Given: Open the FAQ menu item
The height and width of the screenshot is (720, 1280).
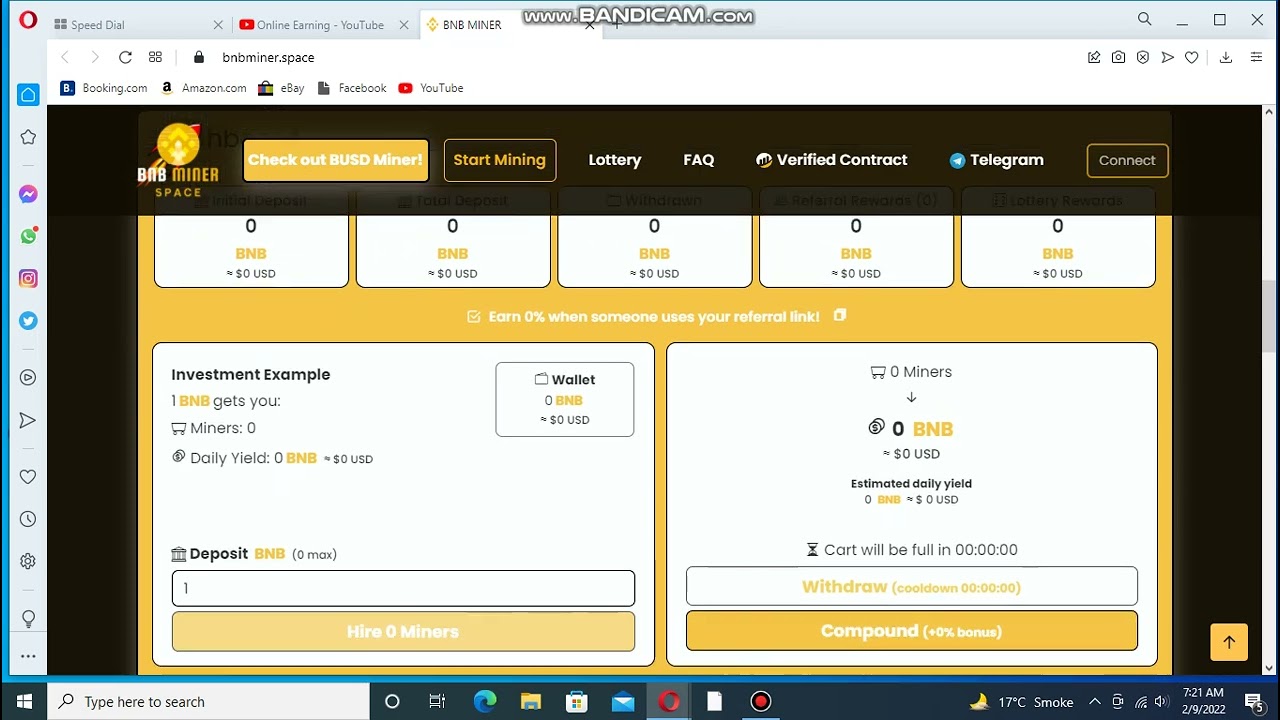Looking at the screenshot, I should pyautogui.click(x=699, y=160).
